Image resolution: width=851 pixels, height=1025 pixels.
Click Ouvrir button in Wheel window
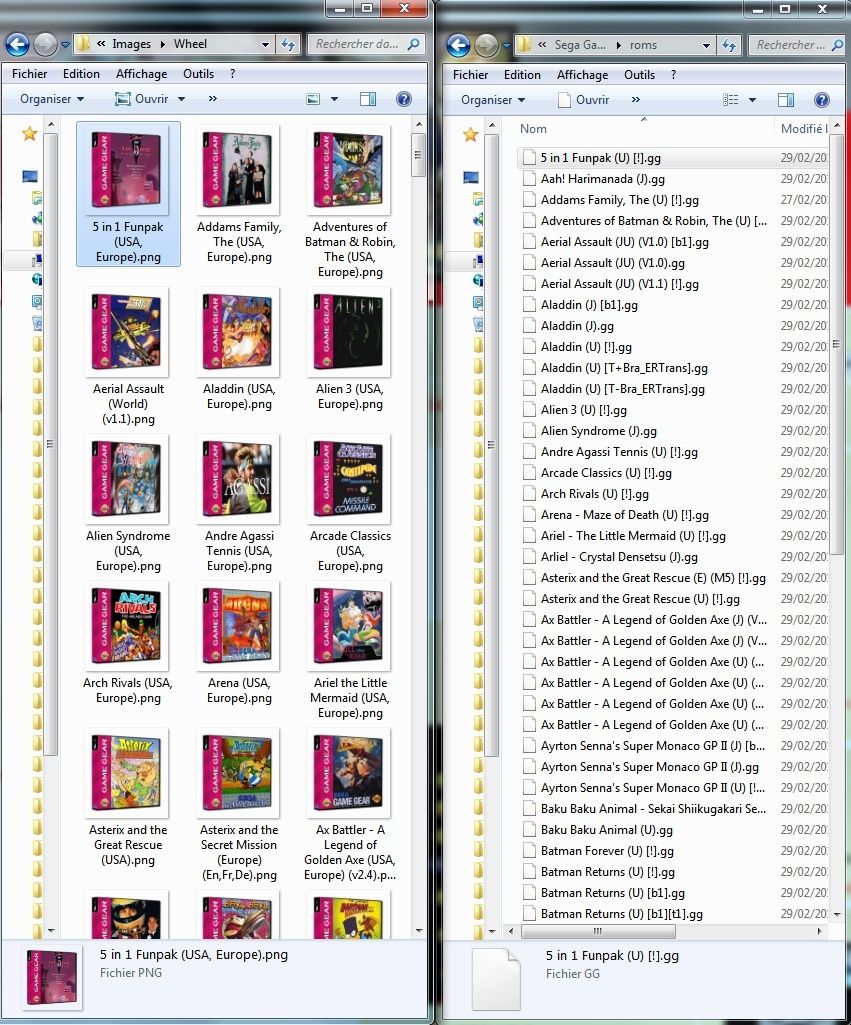pos(141,99)
